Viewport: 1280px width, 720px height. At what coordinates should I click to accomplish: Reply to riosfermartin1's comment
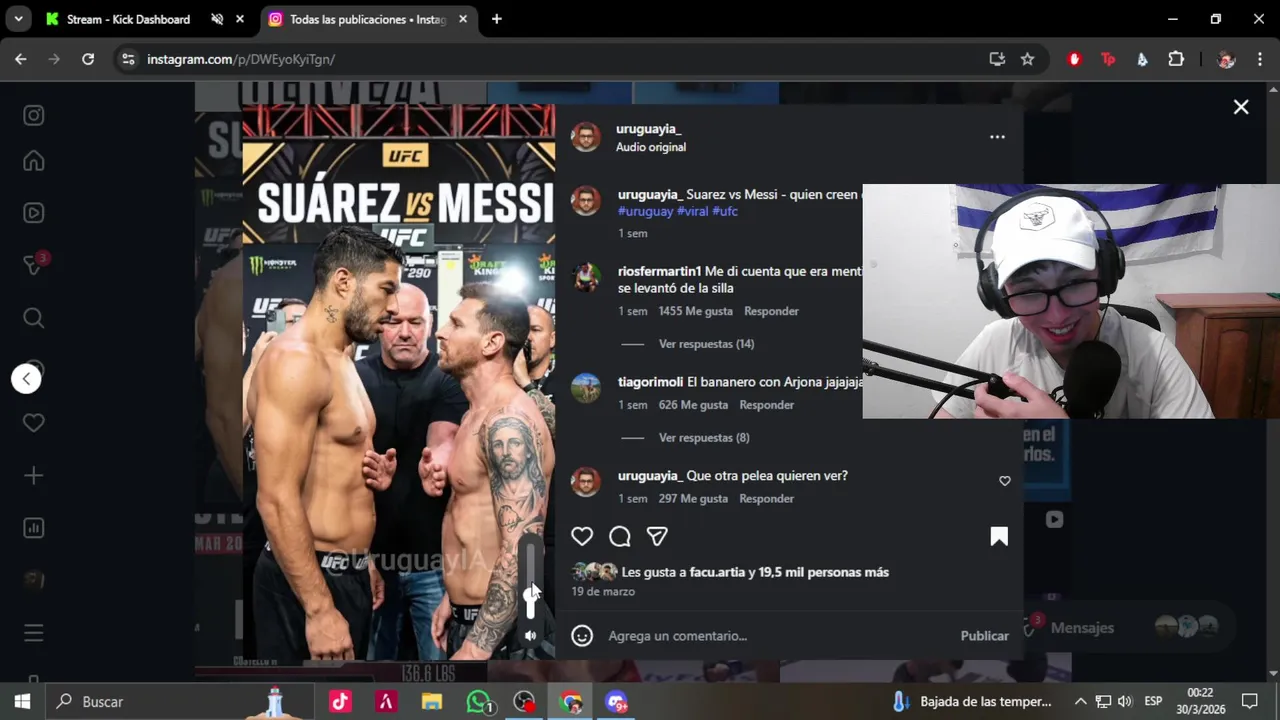[x=771, y=311]
